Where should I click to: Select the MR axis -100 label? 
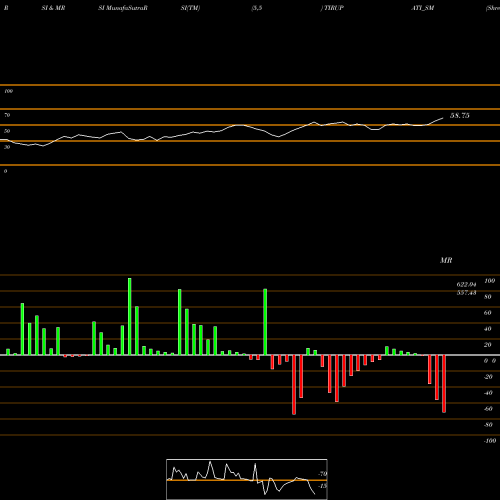(x=490, y=441)
